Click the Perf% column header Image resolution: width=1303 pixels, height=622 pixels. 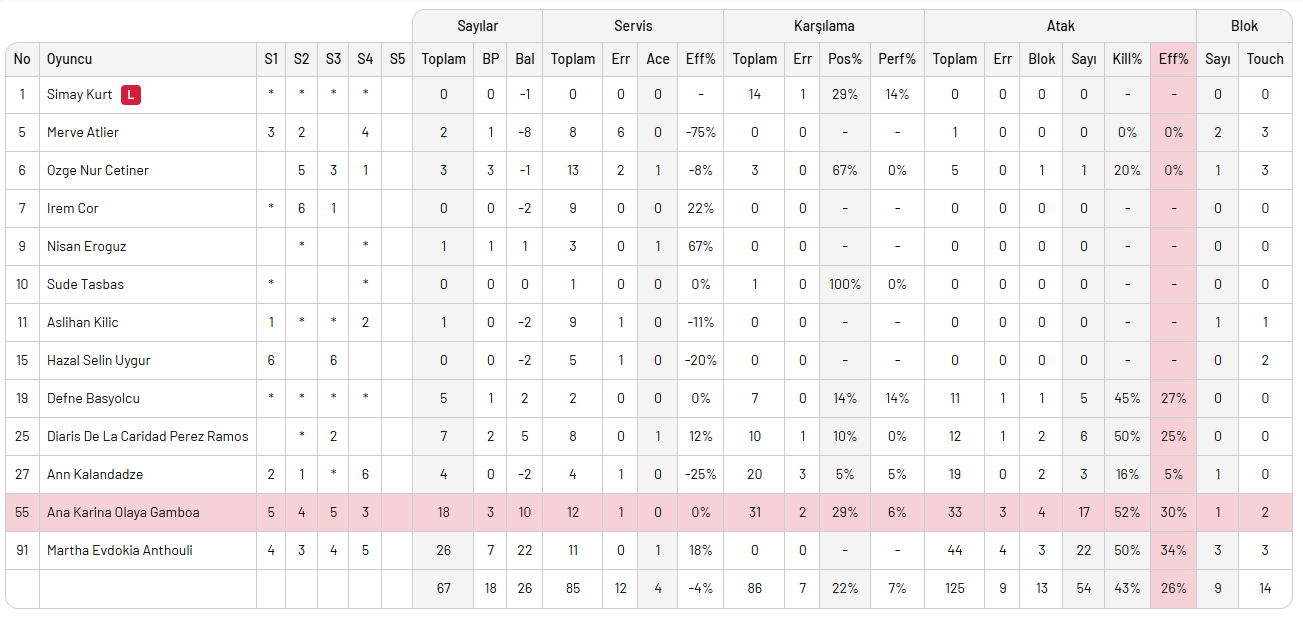point(897,59)
